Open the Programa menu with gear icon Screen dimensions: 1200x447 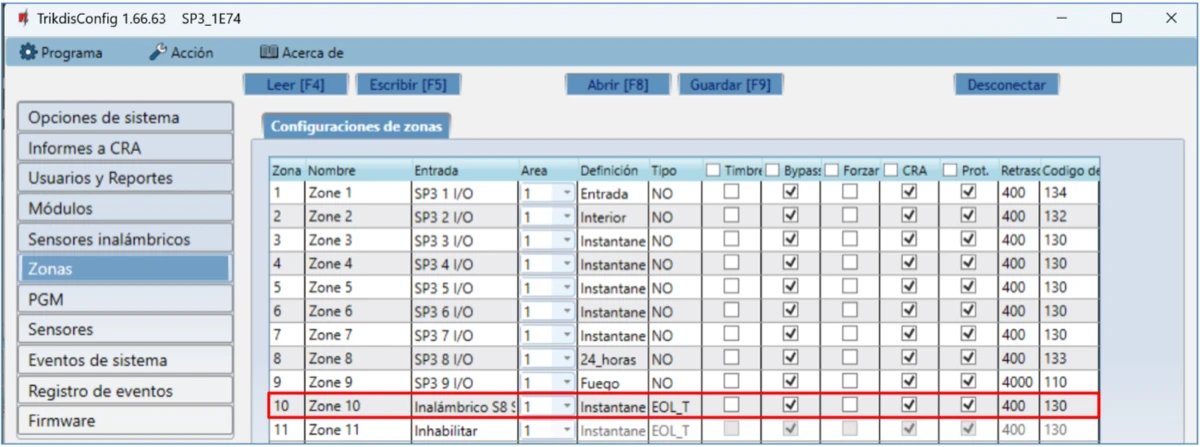[61, 53]
